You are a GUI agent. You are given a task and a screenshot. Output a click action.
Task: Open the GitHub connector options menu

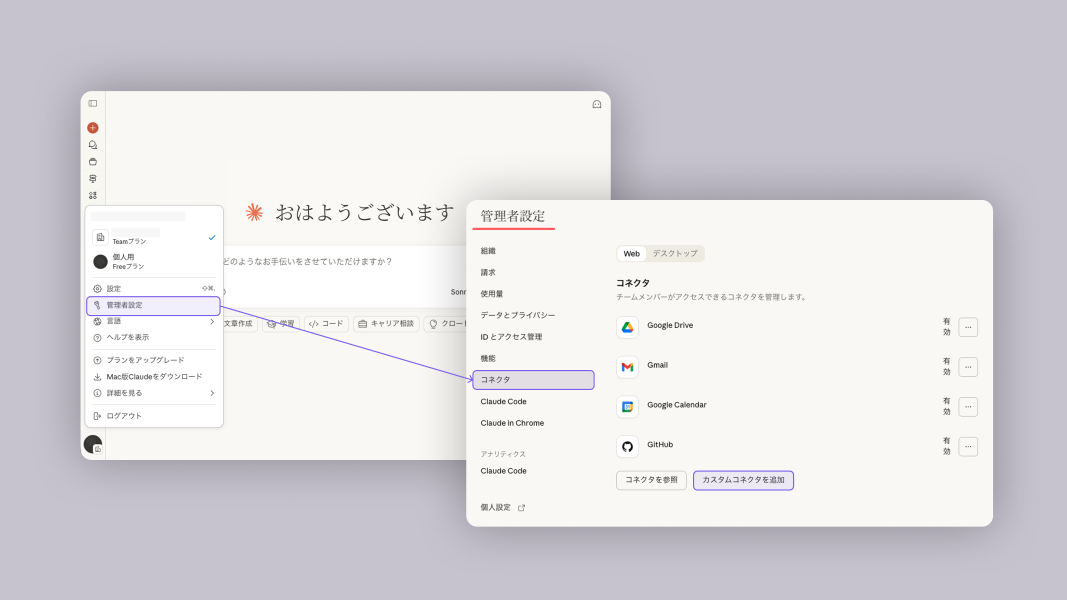click(966, 446)
